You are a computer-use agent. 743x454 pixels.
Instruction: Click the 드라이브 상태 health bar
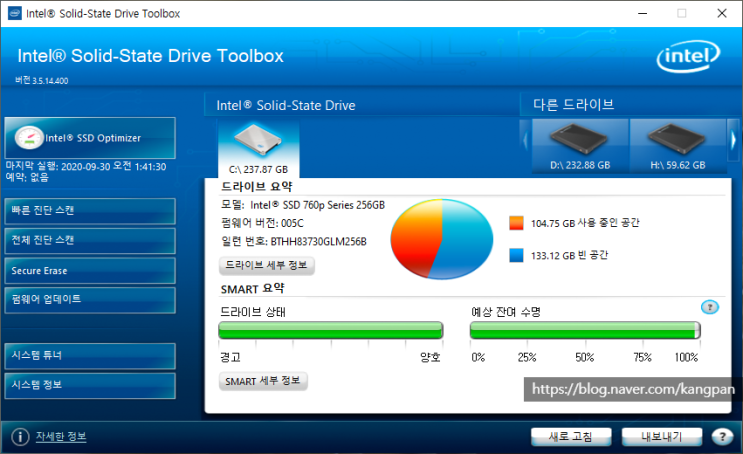coord(330,330)
